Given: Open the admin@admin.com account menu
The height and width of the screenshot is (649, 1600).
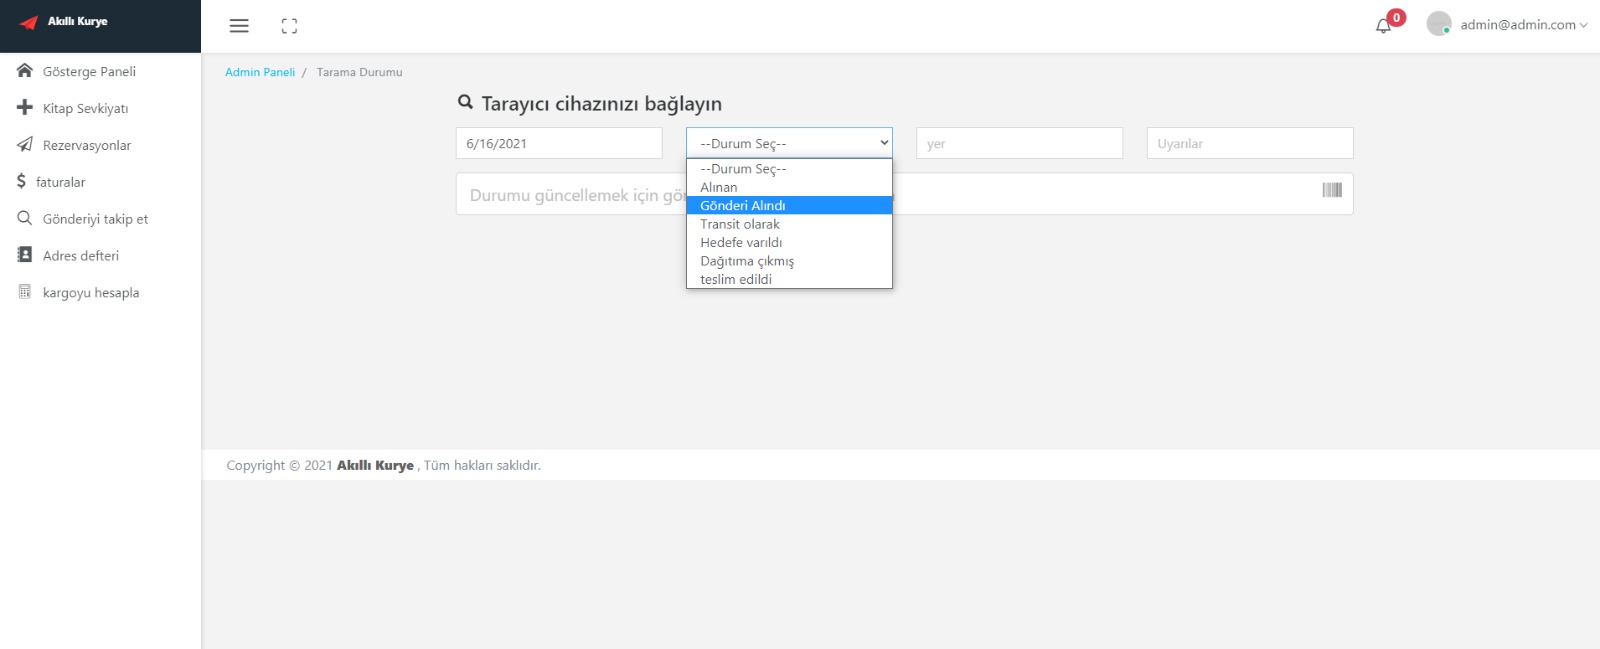Looking at the screenshot, I should coord(1523,25).
